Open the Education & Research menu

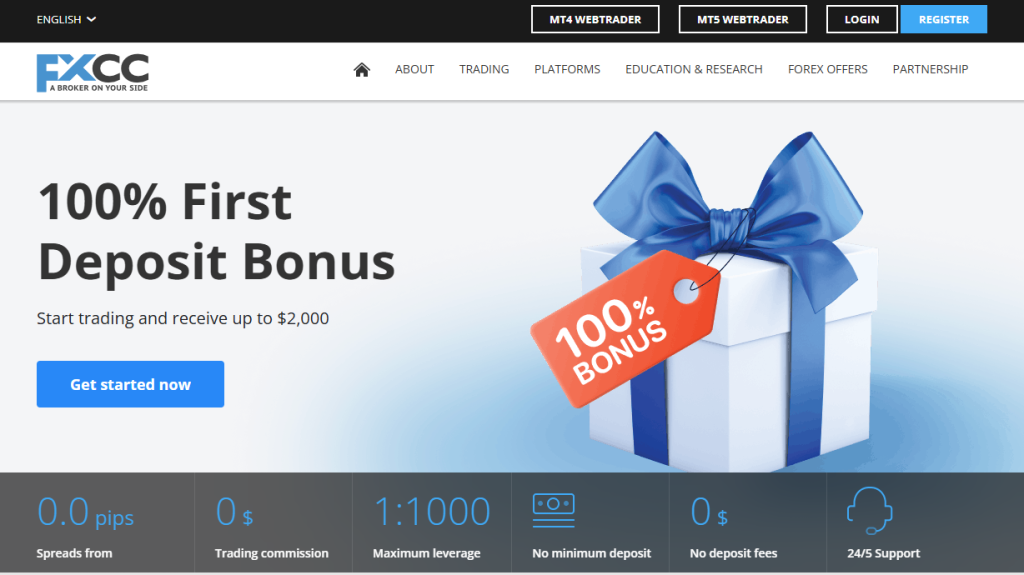(x=694, y=69)
